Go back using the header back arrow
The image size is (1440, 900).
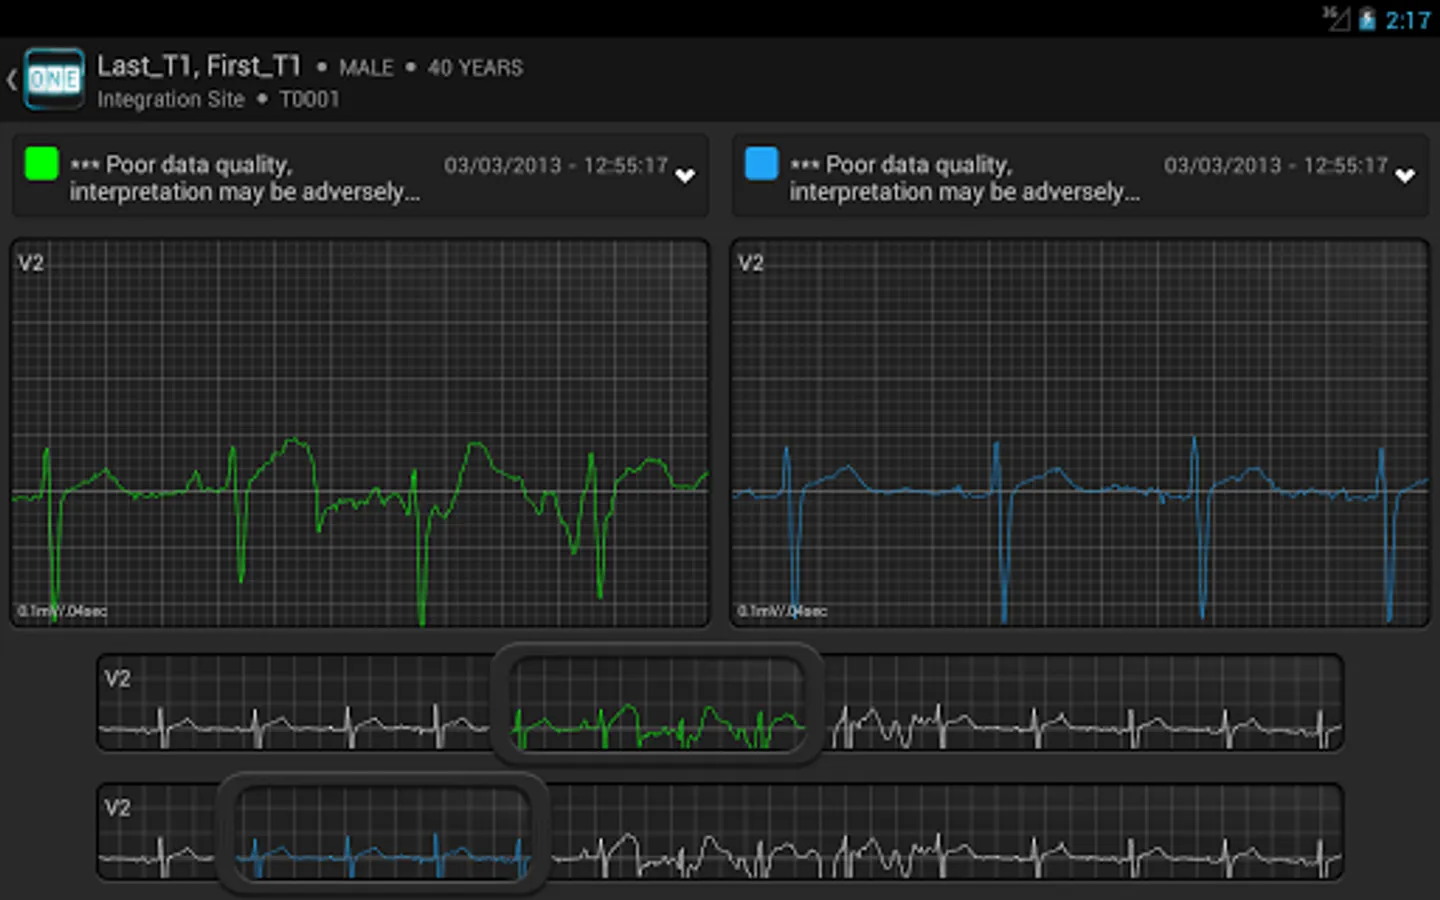click(12, 79)
